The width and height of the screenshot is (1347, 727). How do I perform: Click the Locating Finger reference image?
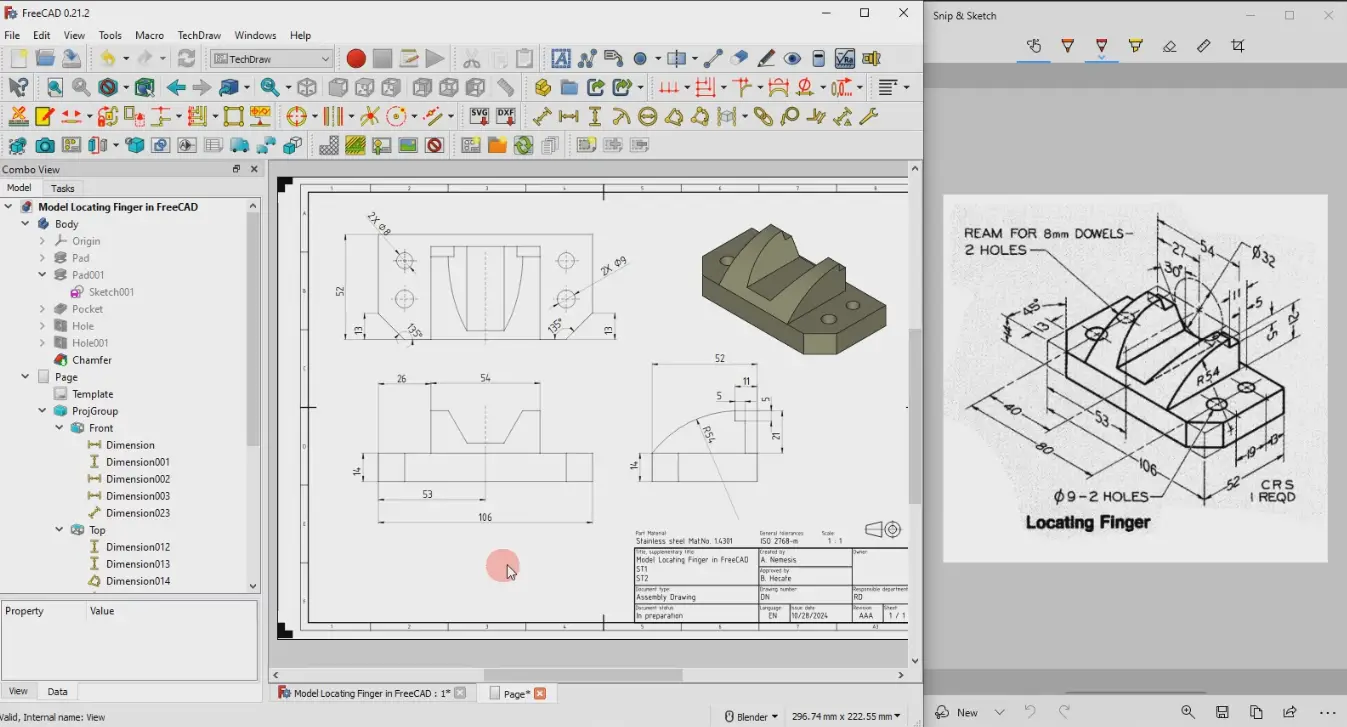(1134, 378)
